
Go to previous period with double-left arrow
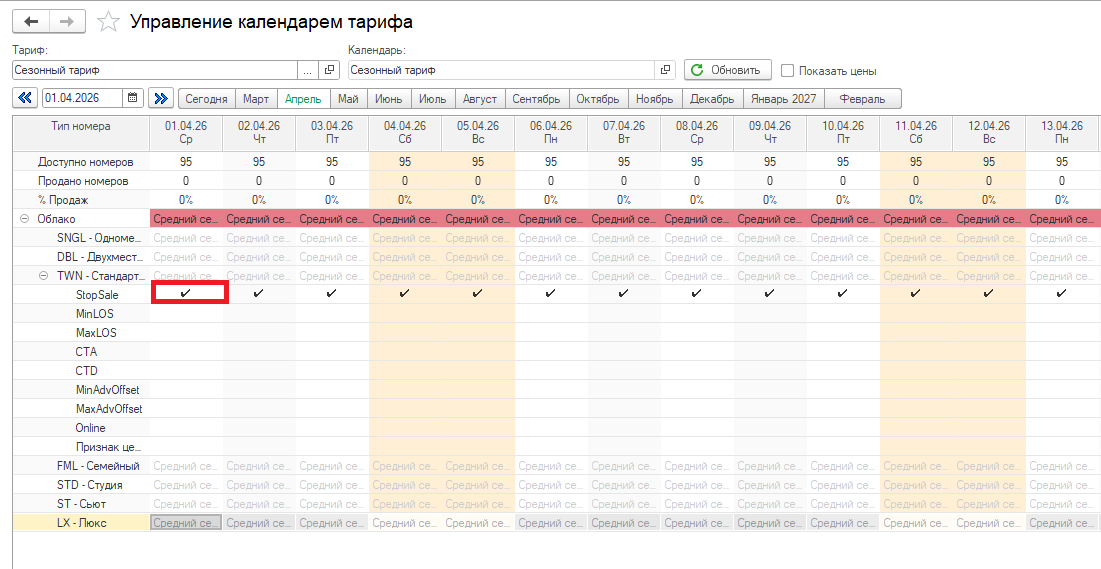point(25,98)
